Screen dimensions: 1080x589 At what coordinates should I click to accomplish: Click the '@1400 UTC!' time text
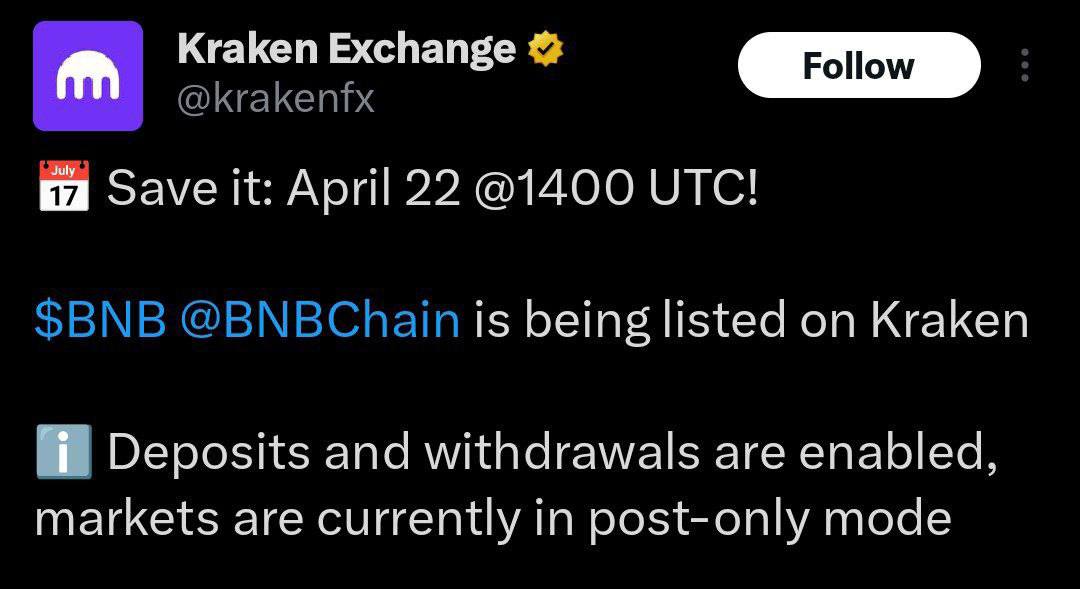coord(616,187)
